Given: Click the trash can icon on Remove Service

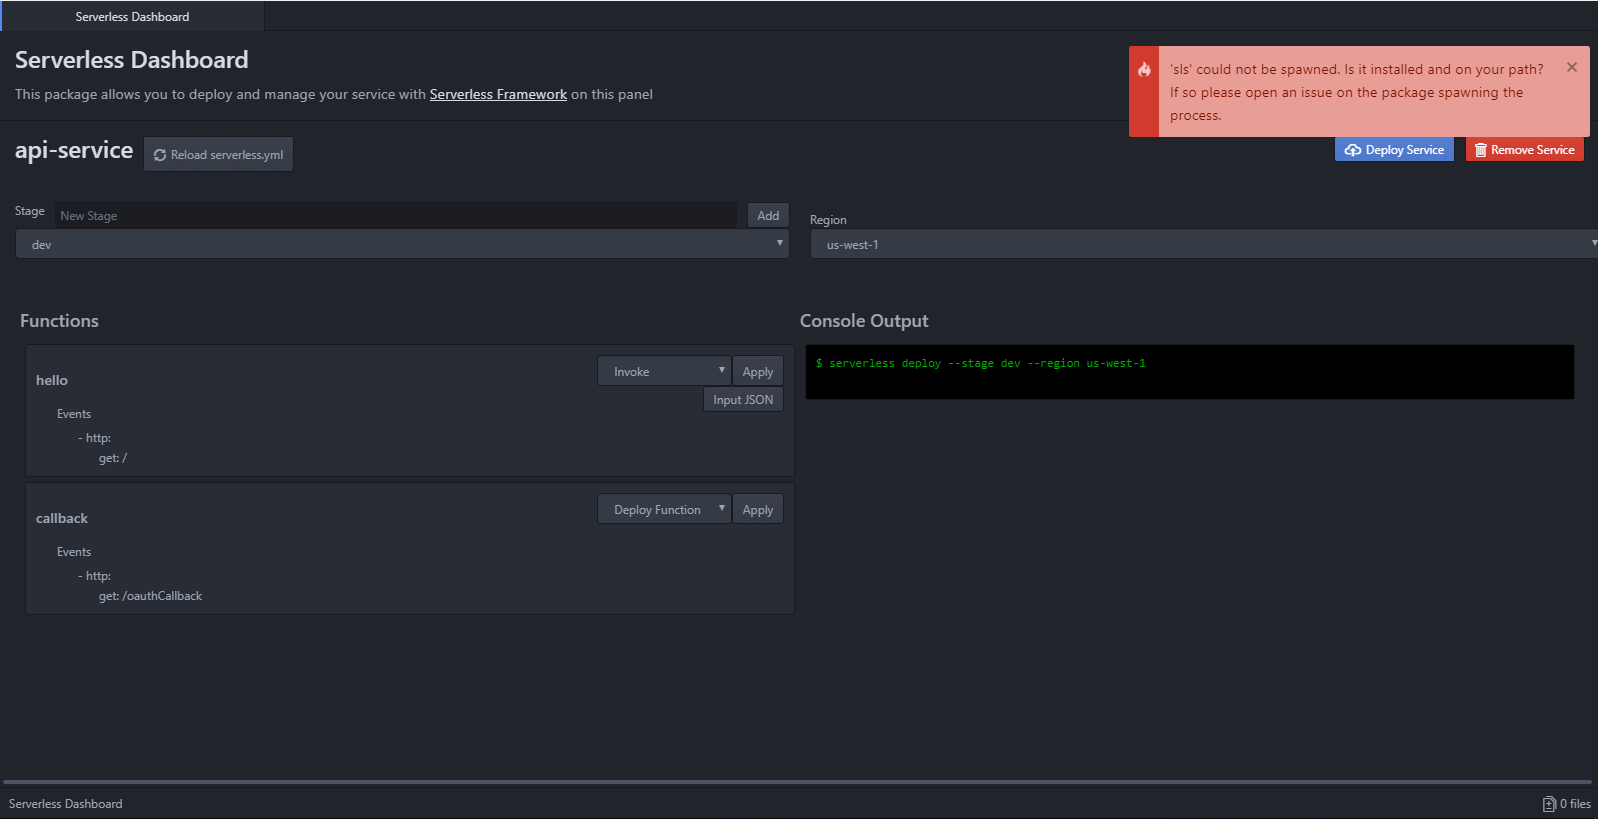Looking at the screenshot, I should (1481, 150).
